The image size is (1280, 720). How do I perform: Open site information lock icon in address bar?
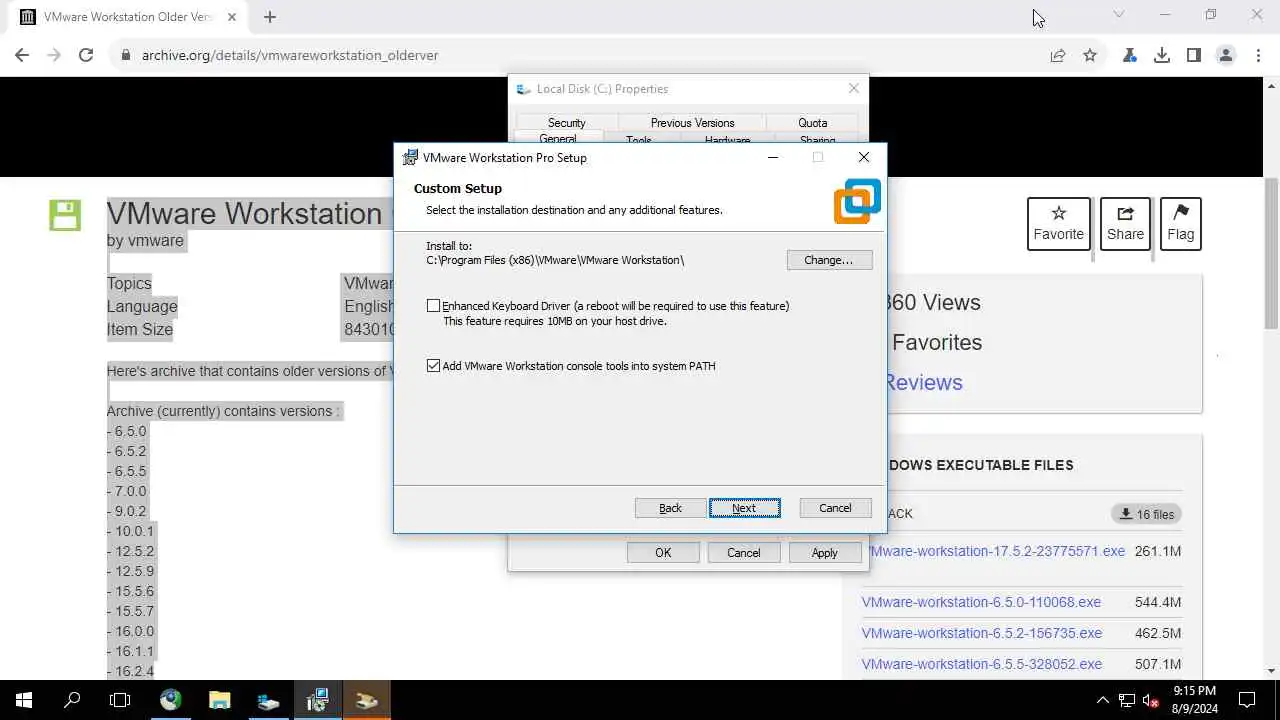click(x=126, y=55)
